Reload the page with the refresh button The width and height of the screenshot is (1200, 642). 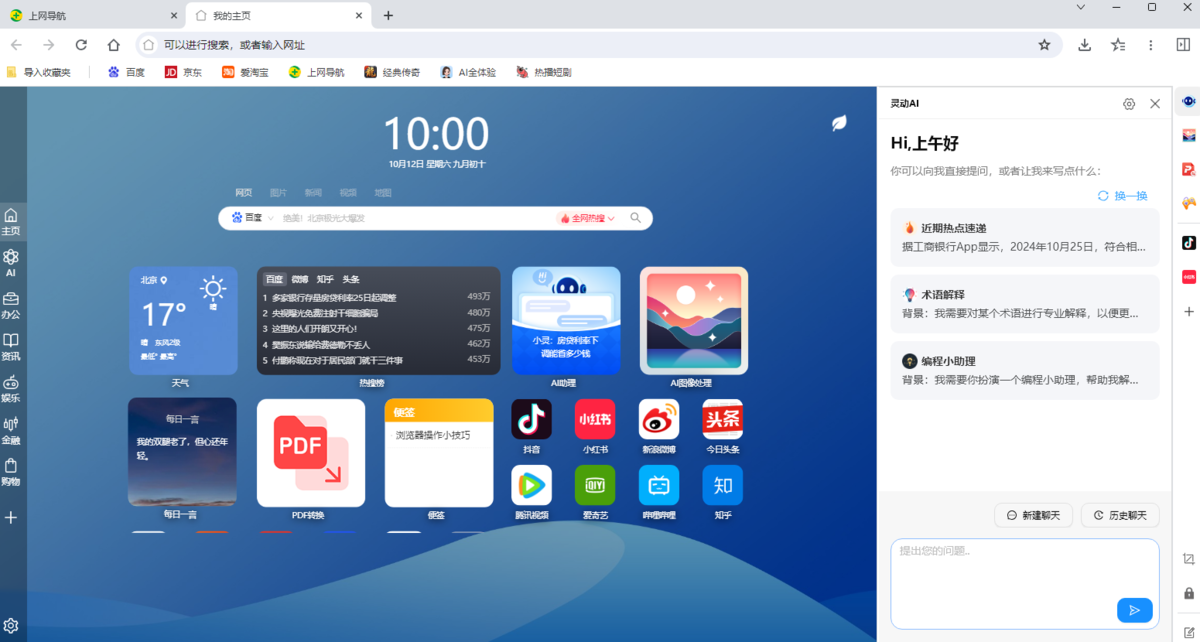tap(81, 45)
